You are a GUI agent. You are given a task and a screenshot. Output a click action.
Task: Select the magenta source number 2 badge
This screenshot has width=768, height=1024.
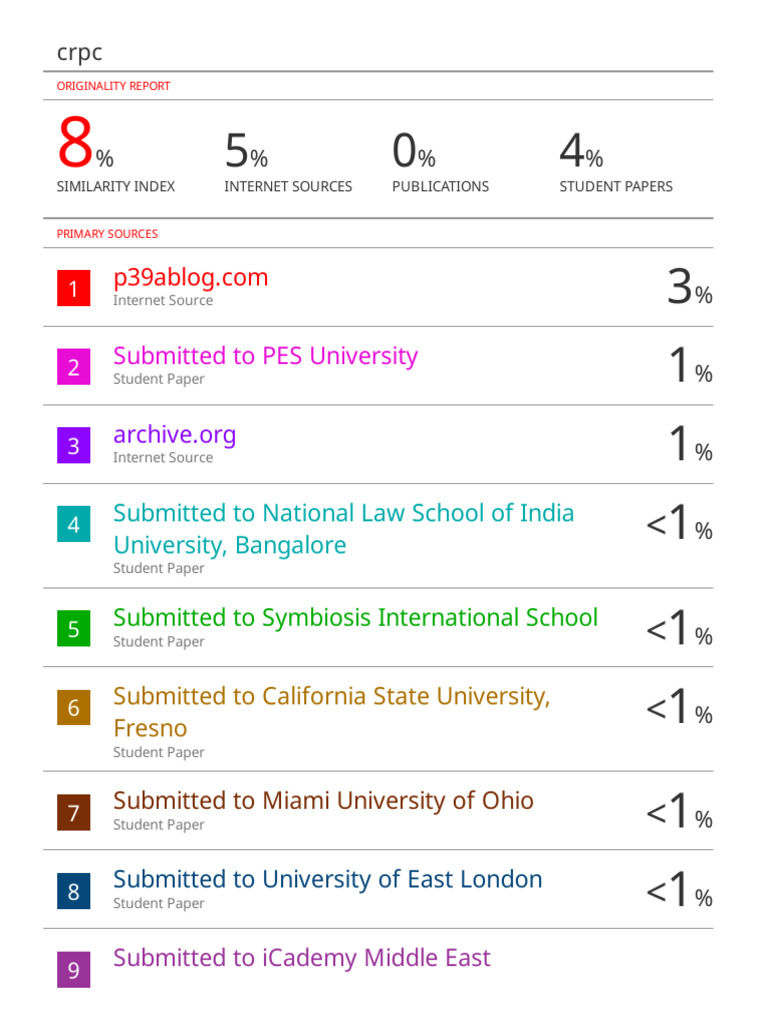click(x=73, y=367)
